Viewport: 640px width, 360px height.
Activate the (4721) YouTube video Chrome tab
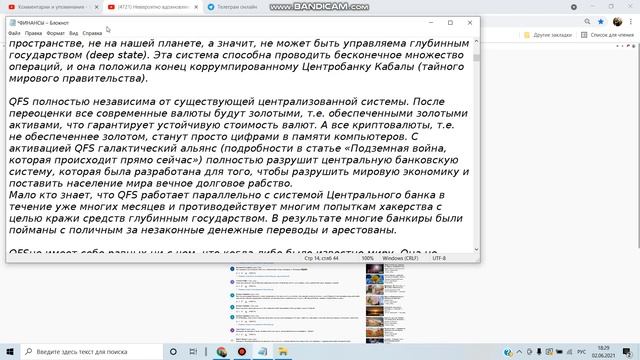pos(153,7)
